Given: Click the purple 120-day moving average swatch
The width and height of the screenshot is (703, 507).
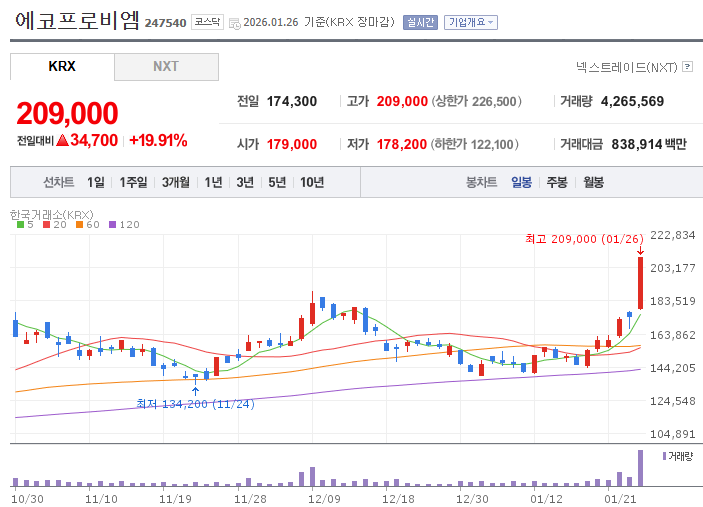Looking at the screenshot, I should 113,225.
